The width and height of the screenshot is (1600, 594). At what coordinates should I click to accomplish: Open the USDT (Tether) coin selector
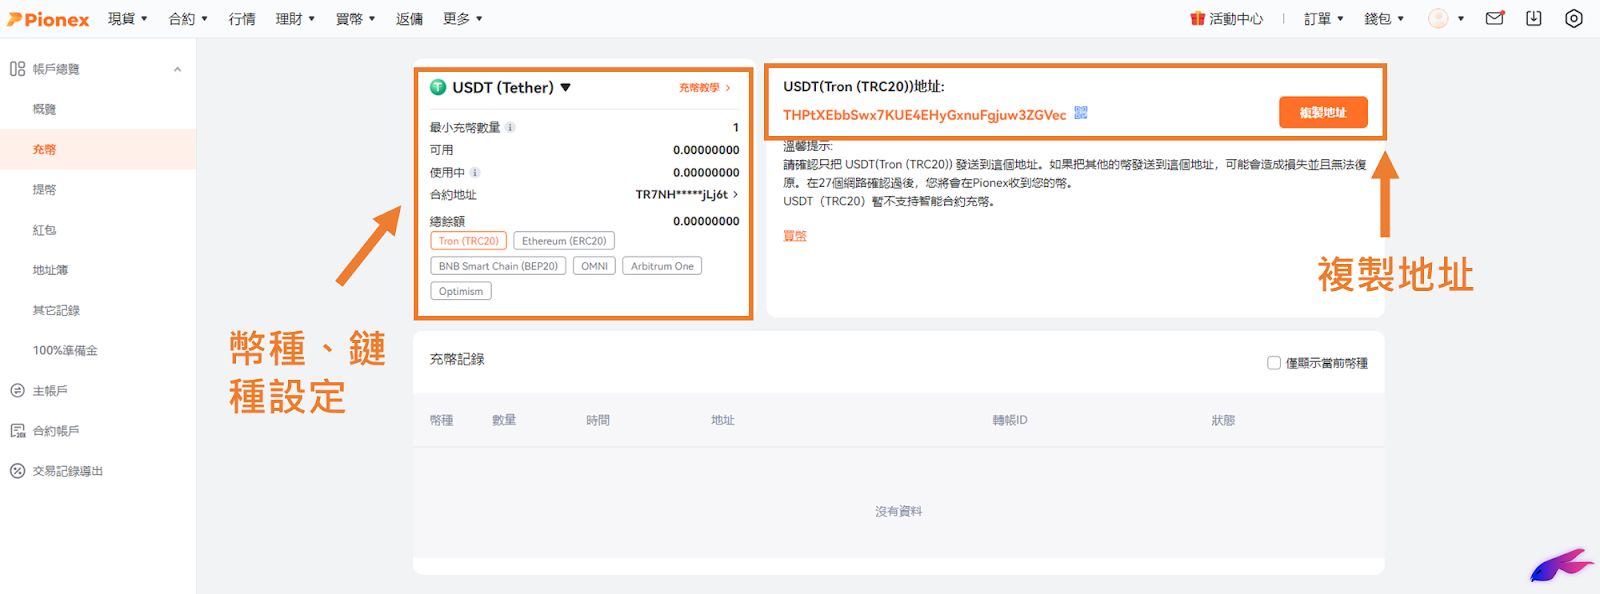coord(511,88)
